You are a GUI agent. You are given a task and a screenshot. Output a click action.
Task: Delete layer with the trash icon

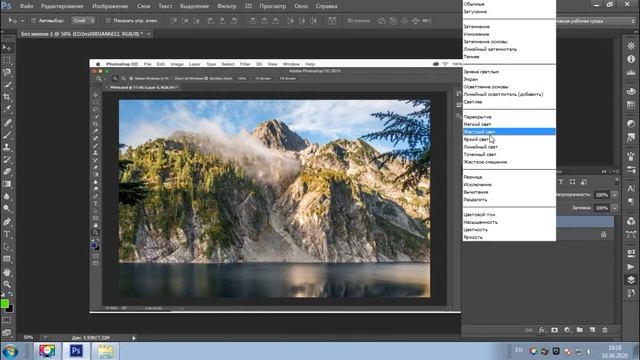click(605, 330)
